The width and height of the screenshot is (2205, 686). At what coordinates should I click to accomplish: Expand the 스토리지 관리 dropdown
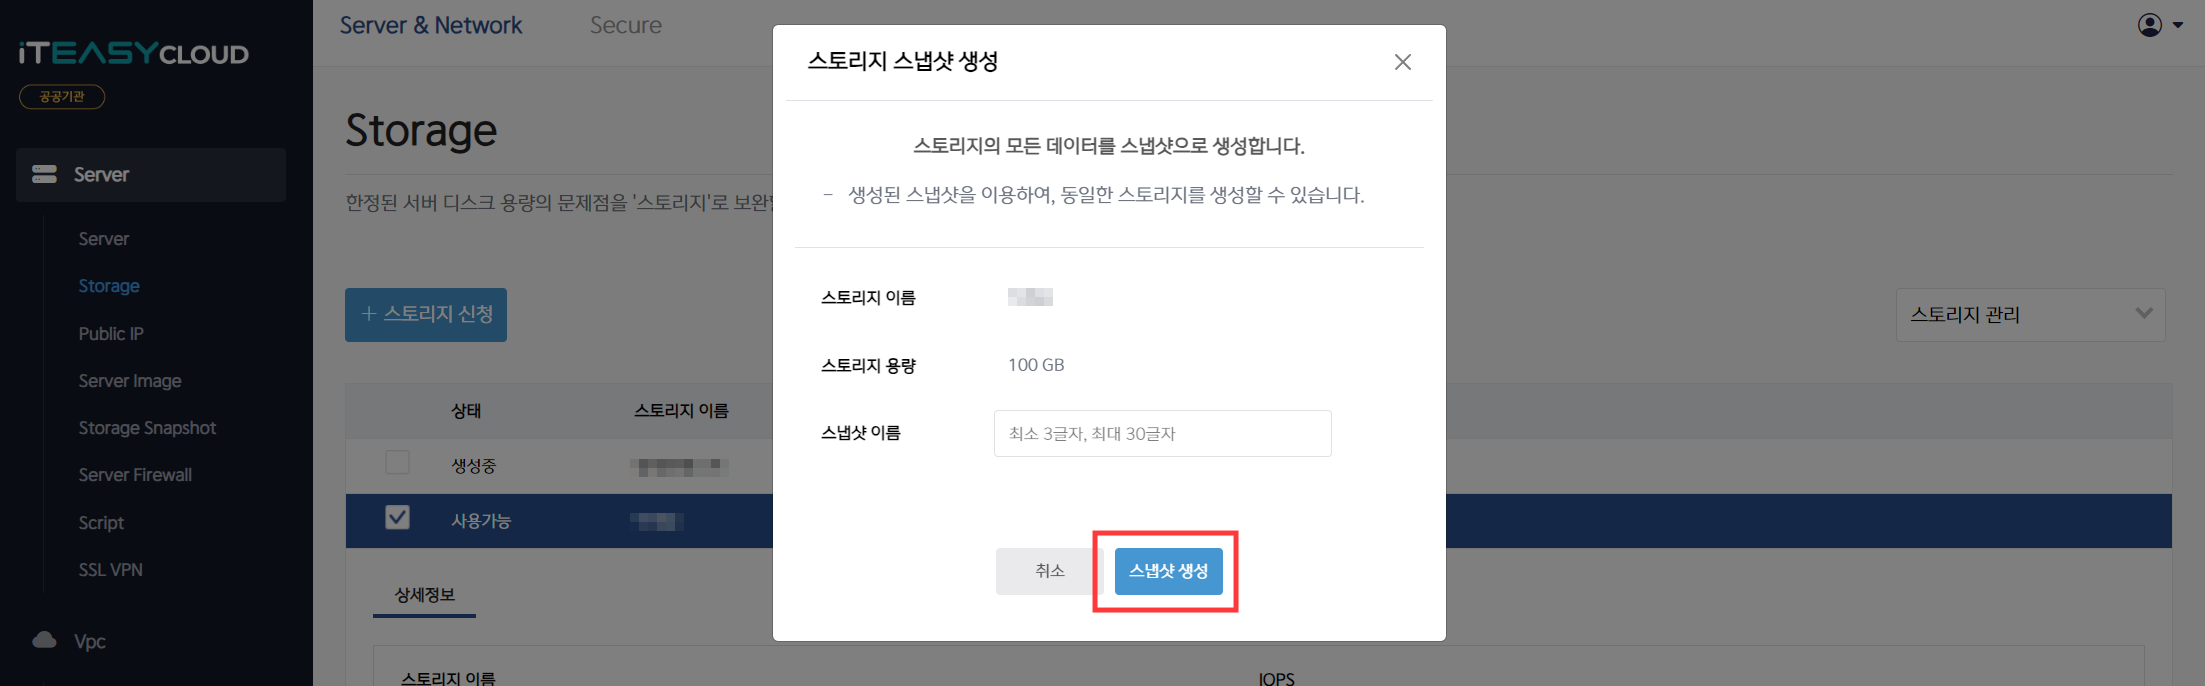click(2030, 315)
